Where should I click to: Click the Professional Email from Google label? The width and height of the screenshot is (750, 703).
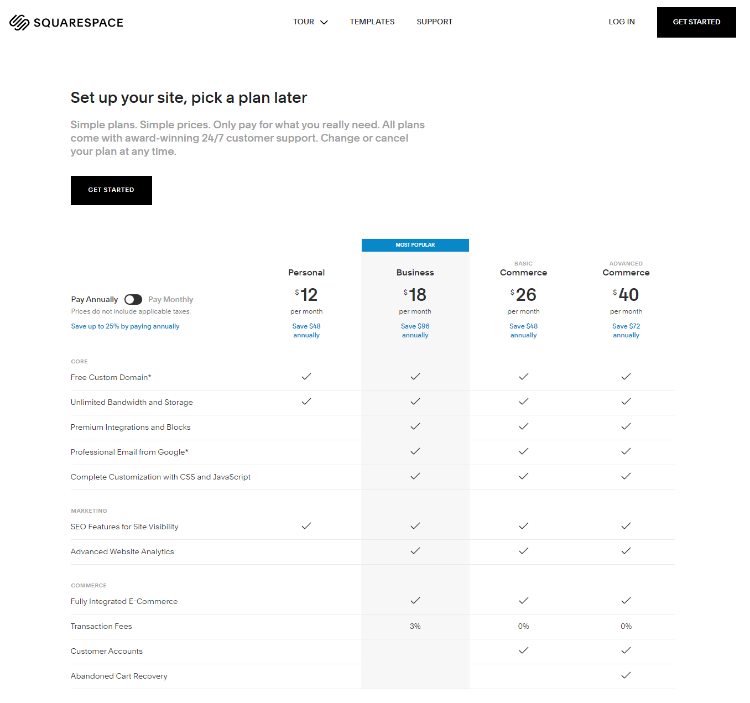(129, 452)
